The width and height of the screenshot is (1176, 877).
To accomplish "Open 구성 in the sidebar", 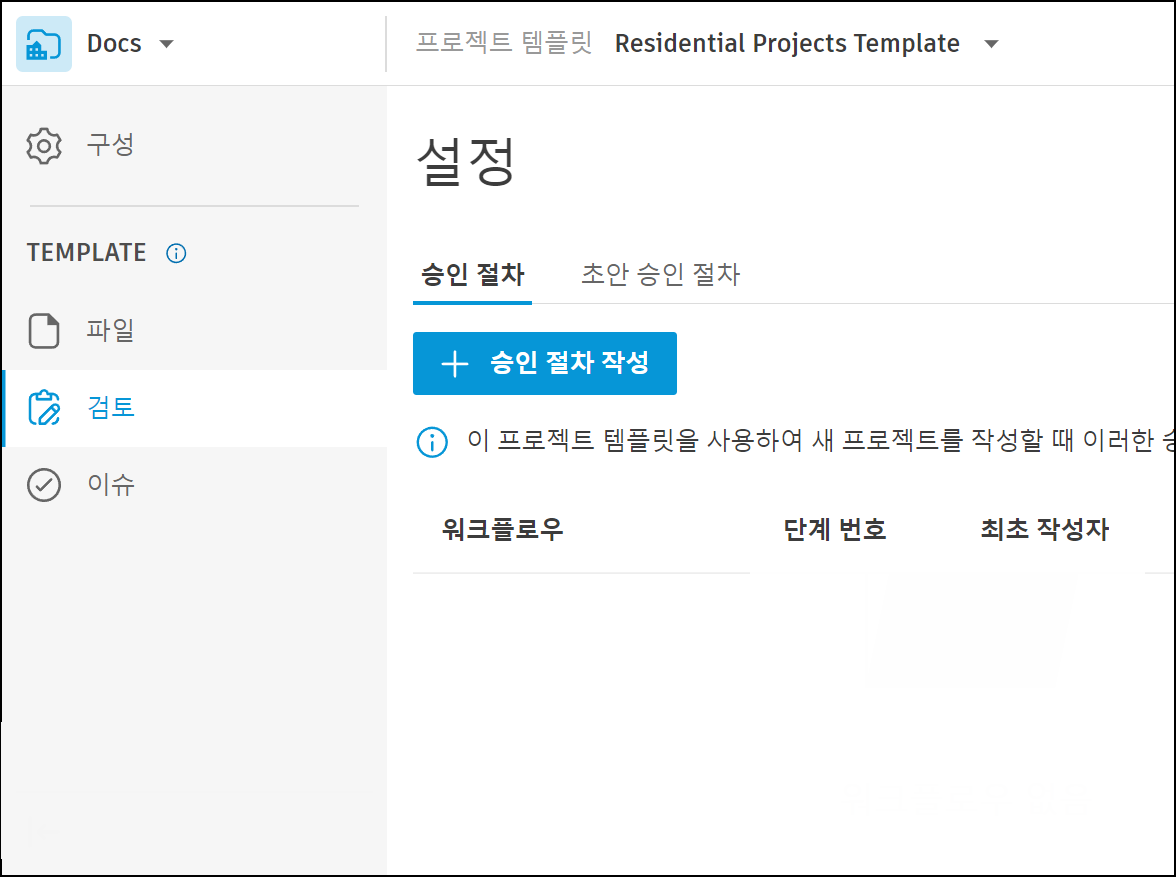I will coord(110,146).
